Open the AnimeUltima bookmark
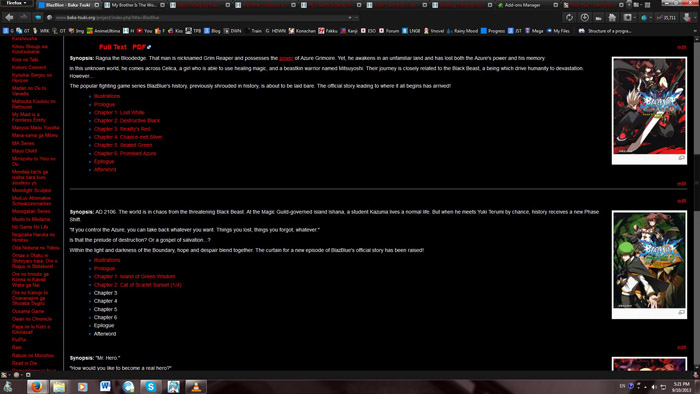The width and height of the screenshot is (700, 394). point(104,31)
